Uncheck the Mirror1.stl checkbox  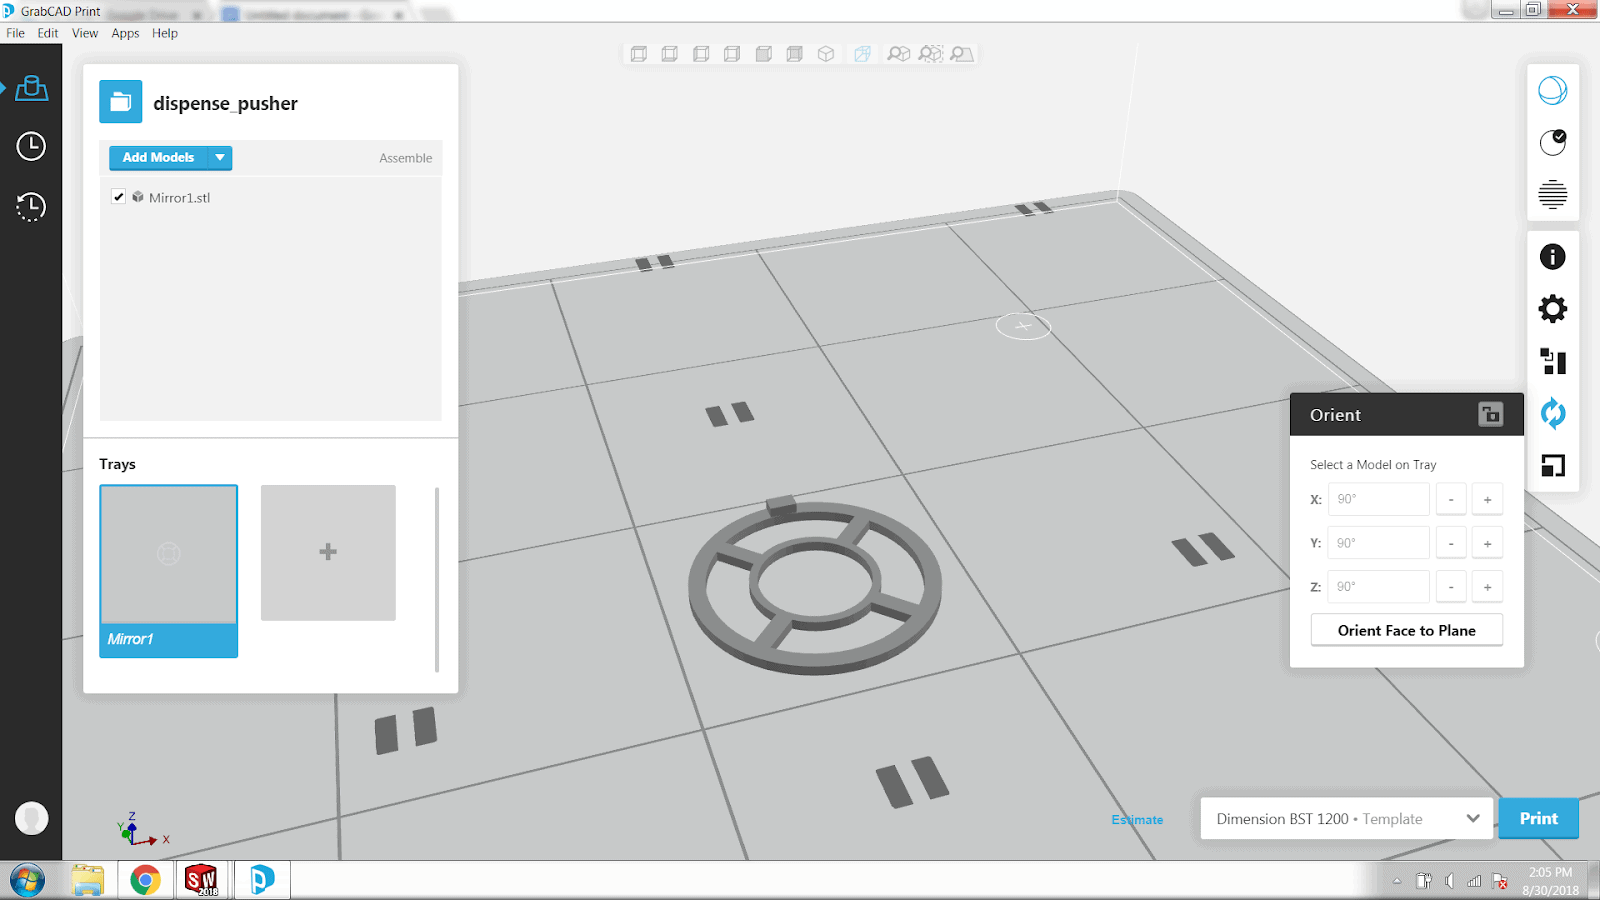click(119, 197)
